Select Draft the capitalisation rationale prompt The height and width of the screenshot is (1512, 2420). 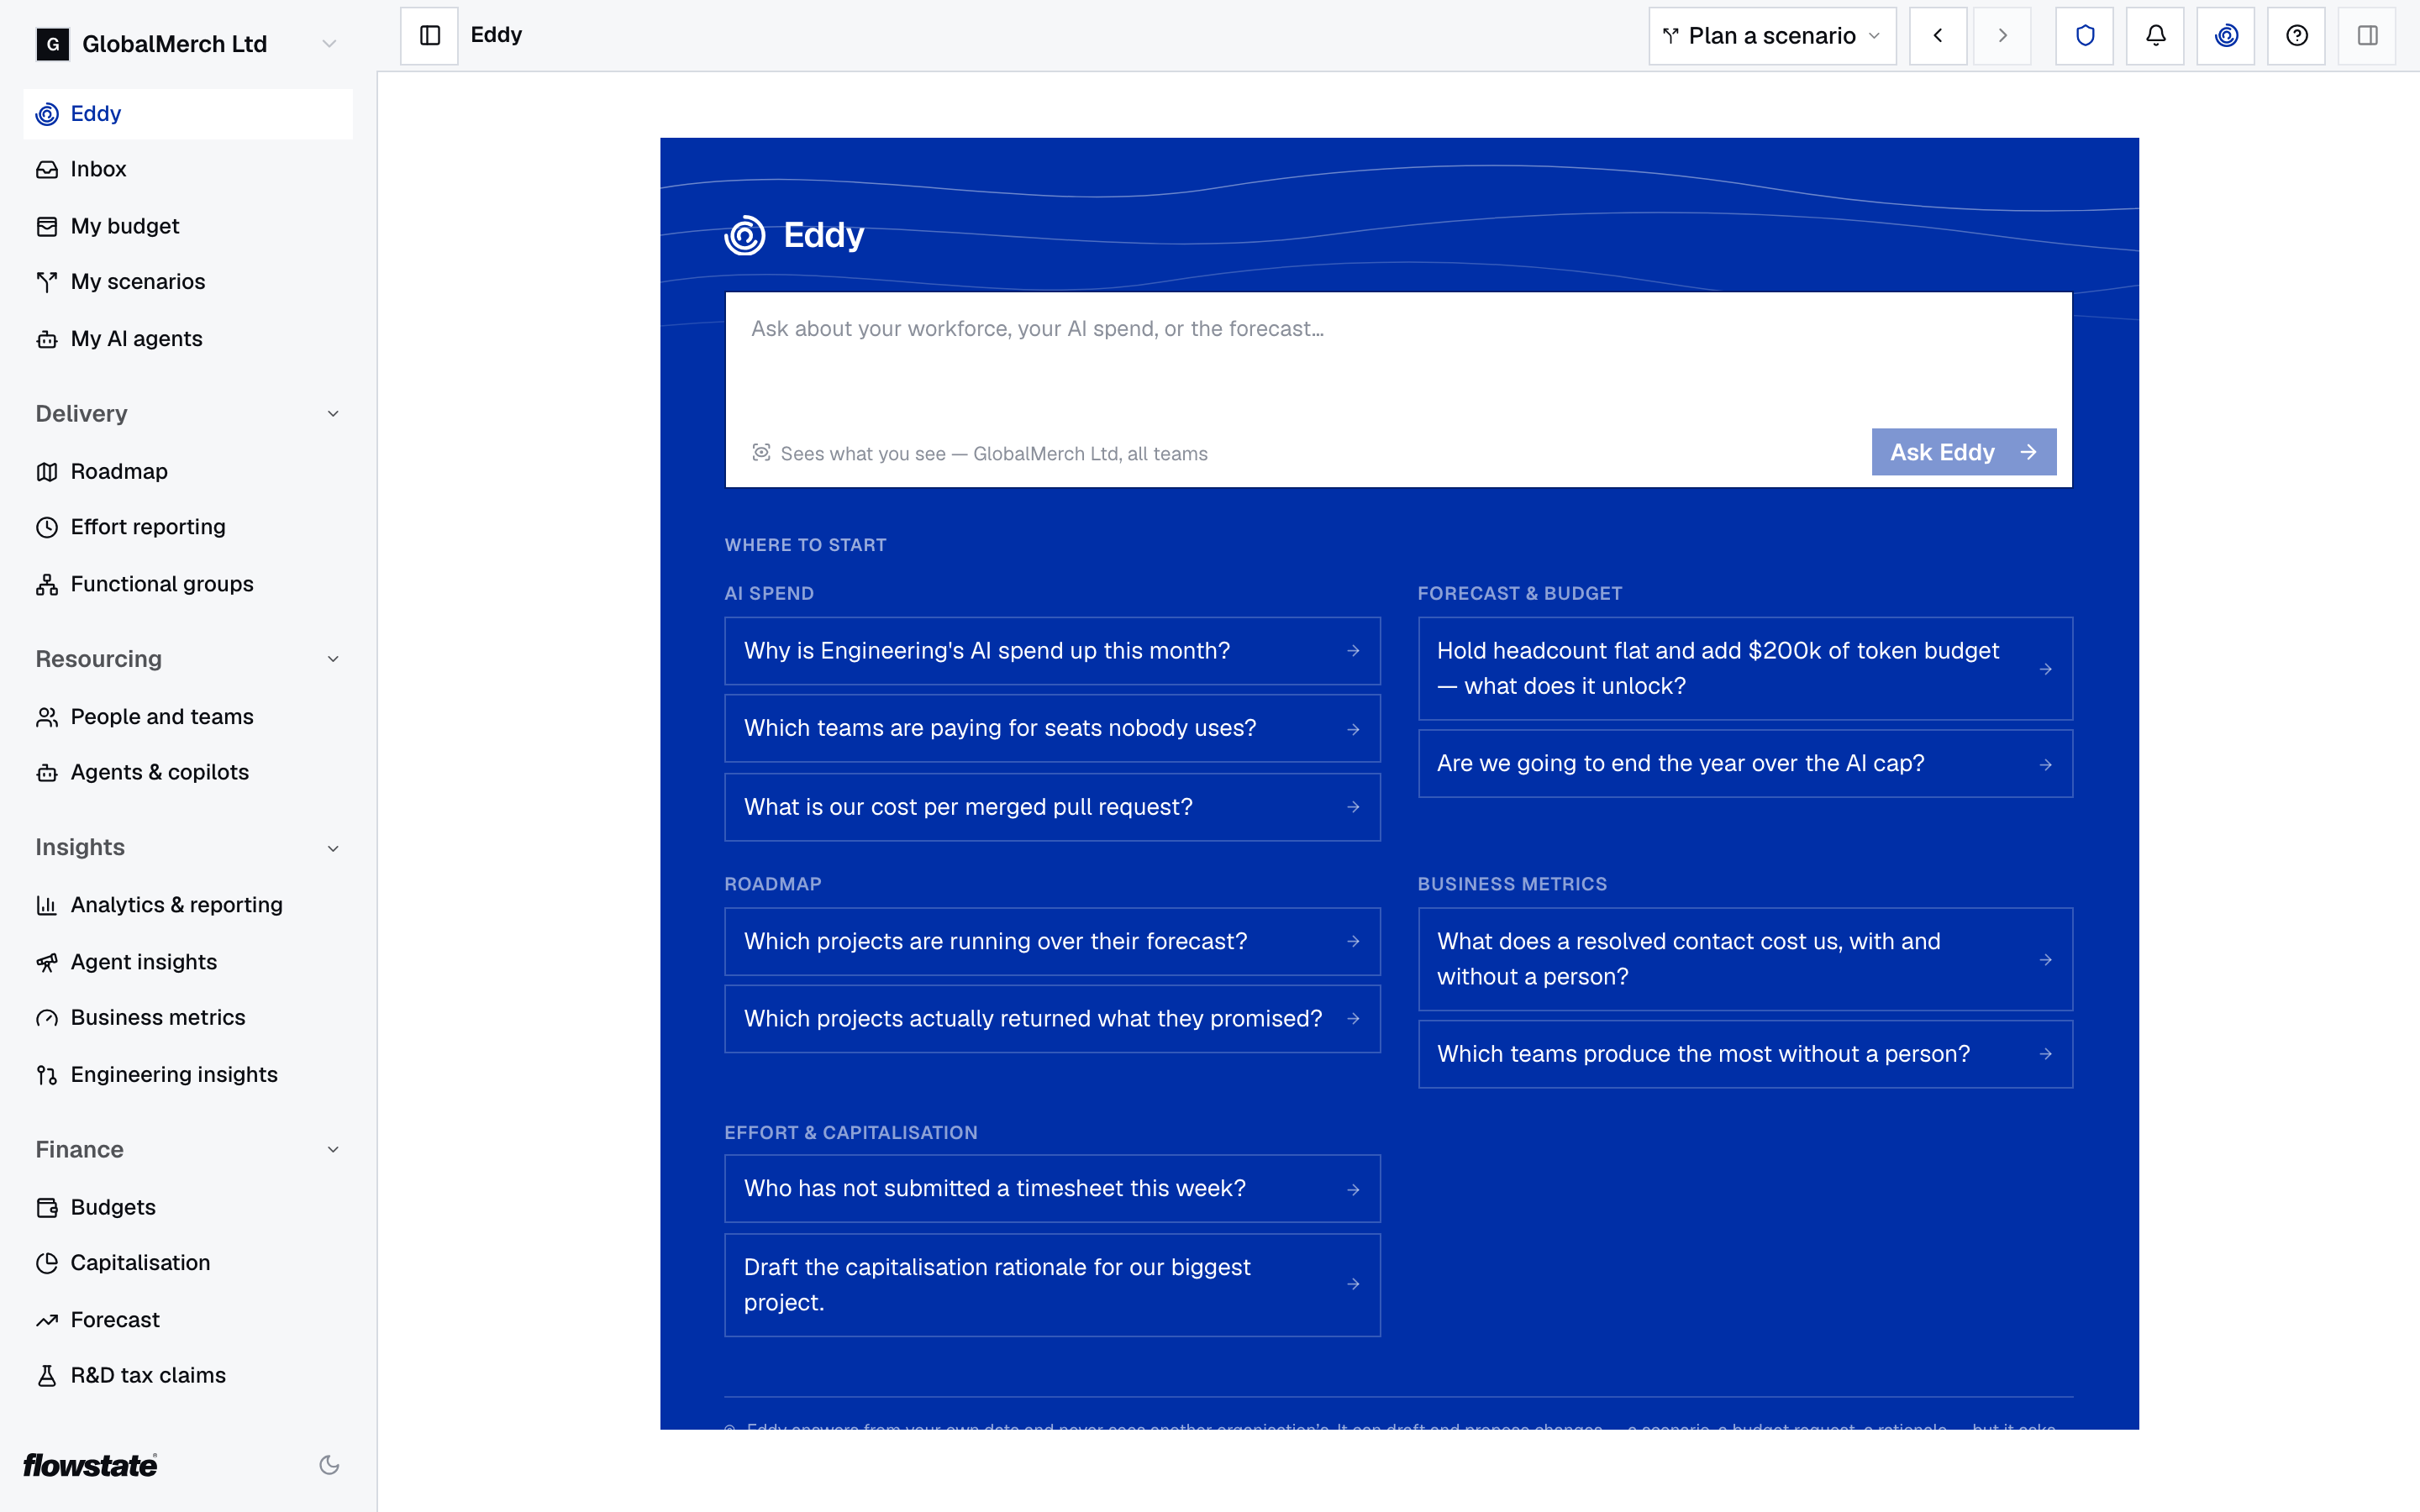click(1052, 1285)
